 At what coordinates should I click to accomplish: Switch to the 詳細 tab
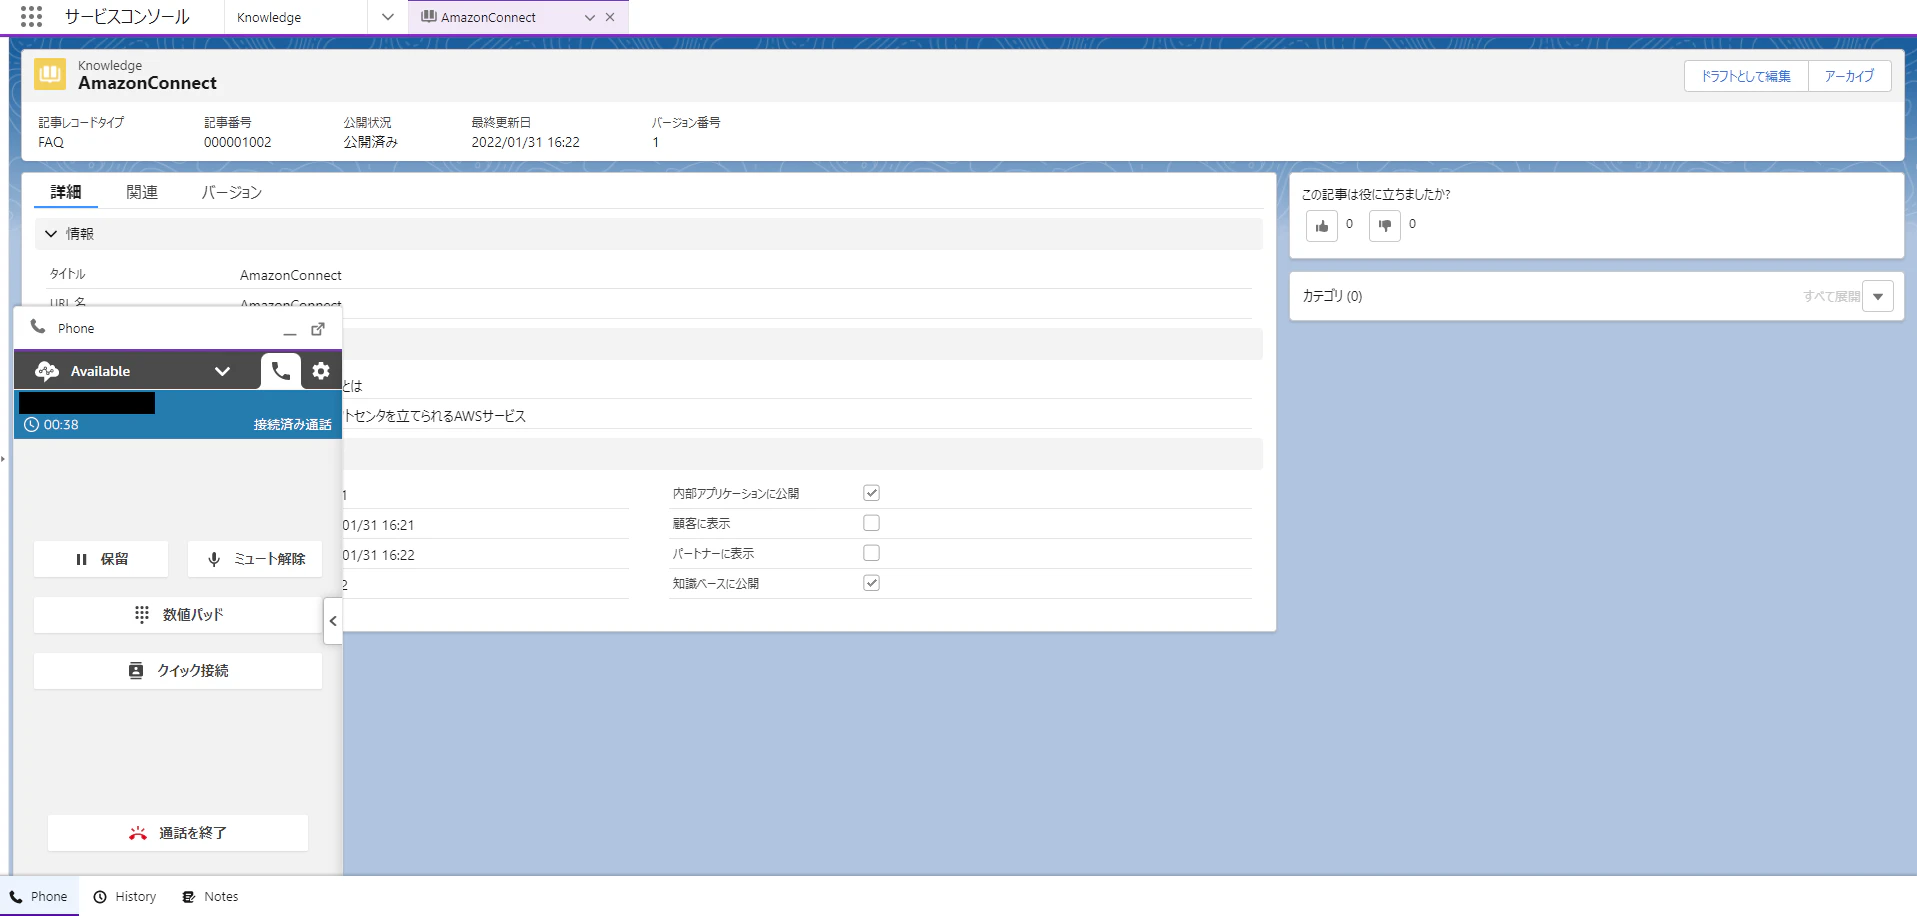click(x=66, y=192)
